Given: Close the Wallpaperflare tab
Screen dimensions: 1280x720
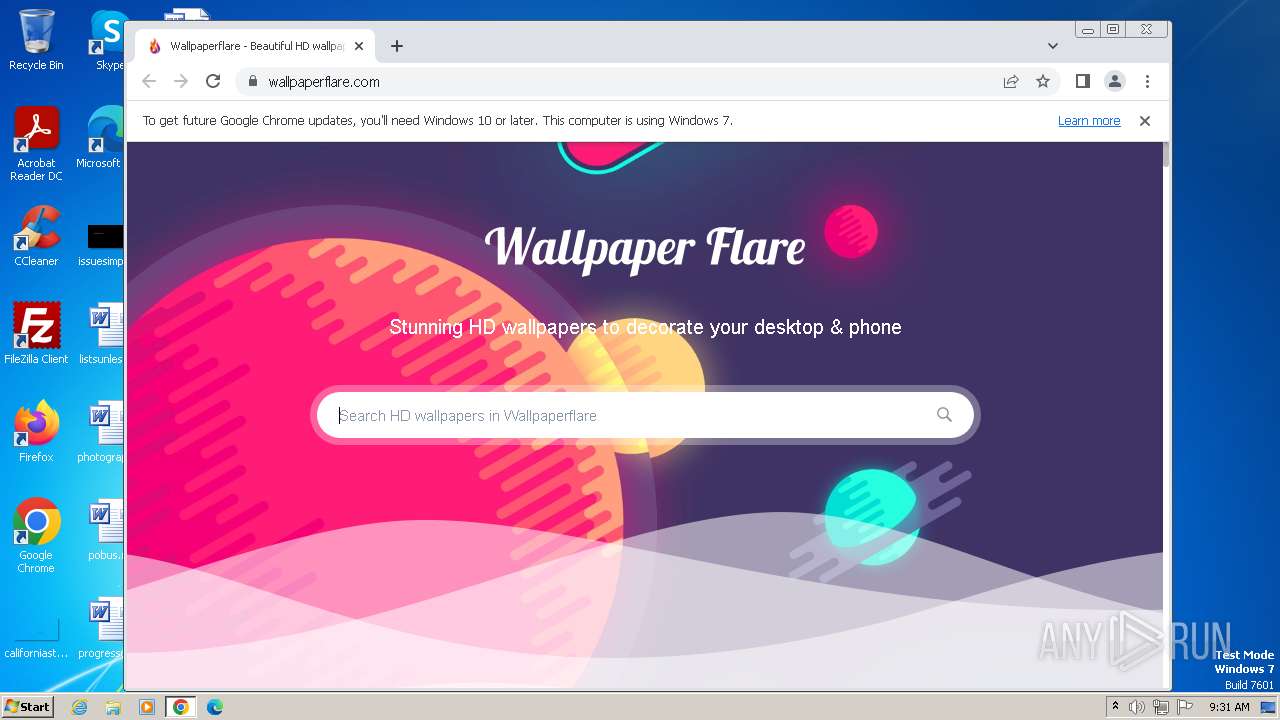Looking at the screenshot, I should [x=359, y=46].
